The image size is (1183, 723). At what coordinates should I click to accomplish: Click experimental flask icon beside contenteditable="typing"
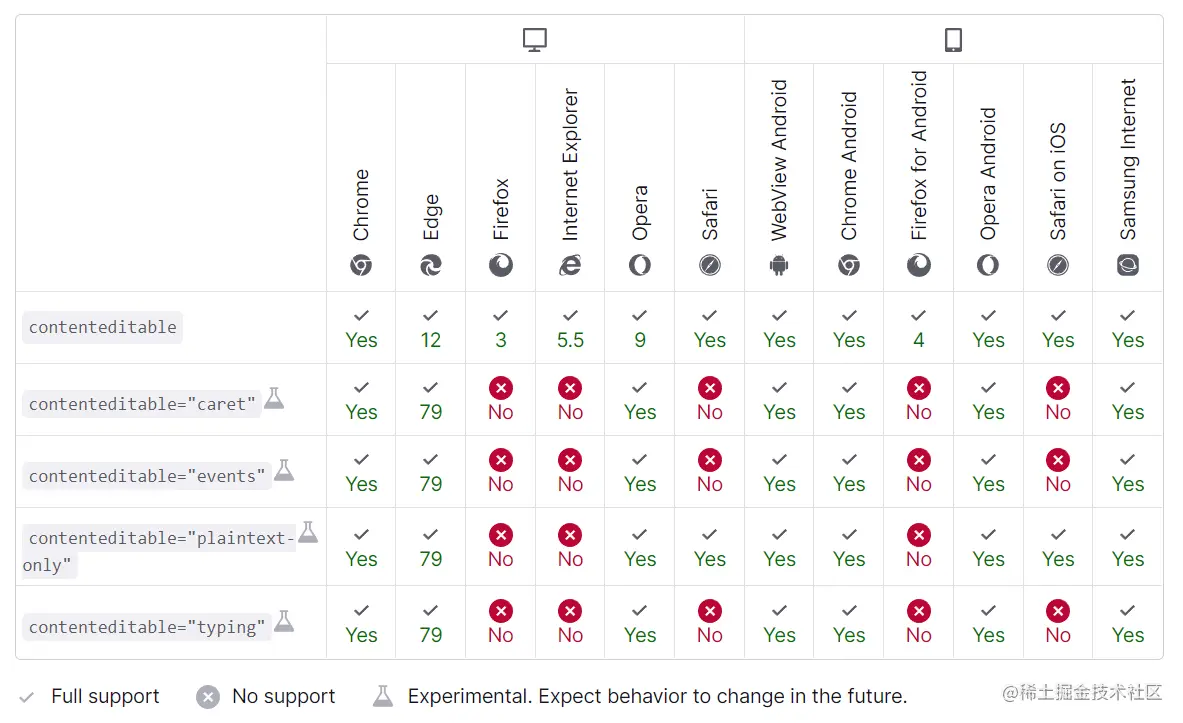(284, 621)
